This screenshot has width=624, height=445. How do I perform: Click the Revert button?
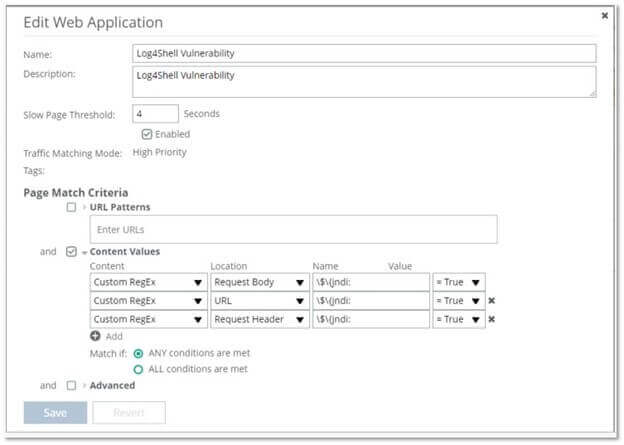(x=129, y=412)
